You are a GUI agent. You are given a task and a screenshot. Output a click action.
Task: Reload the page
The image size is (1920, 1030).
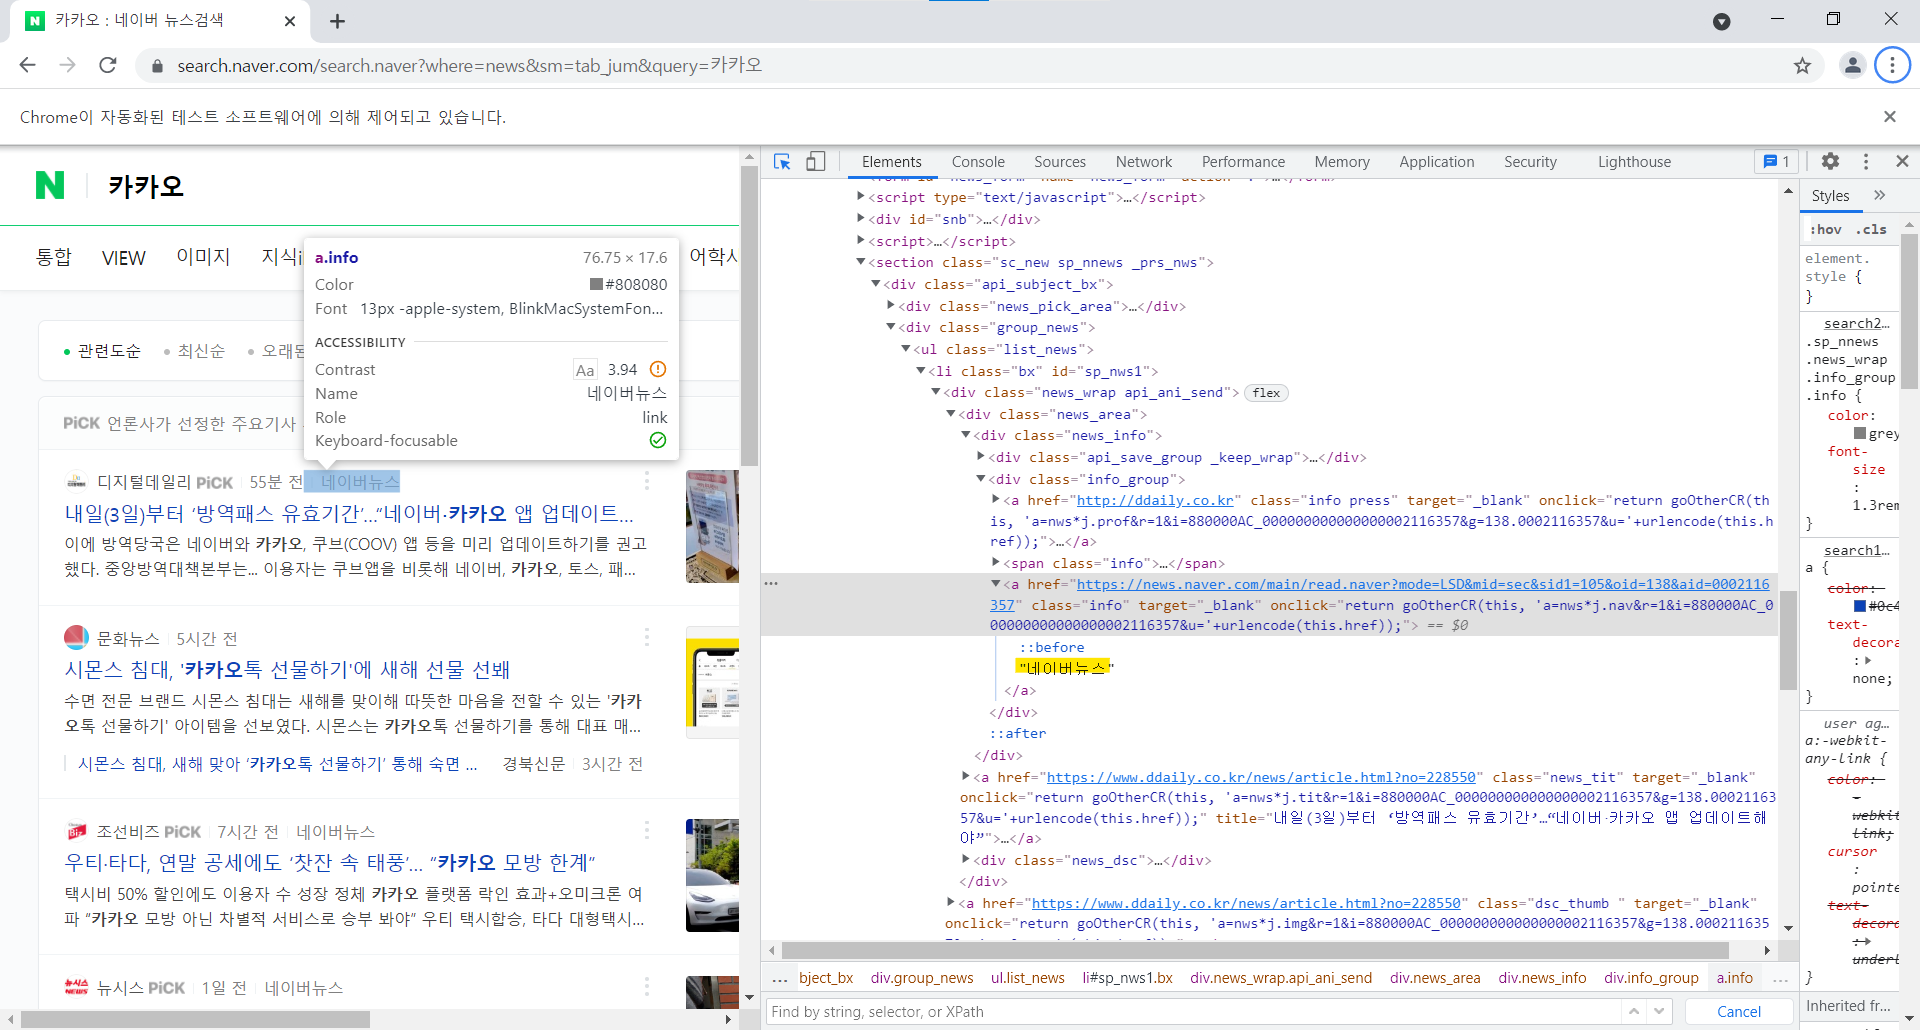[x=108, y=65]
